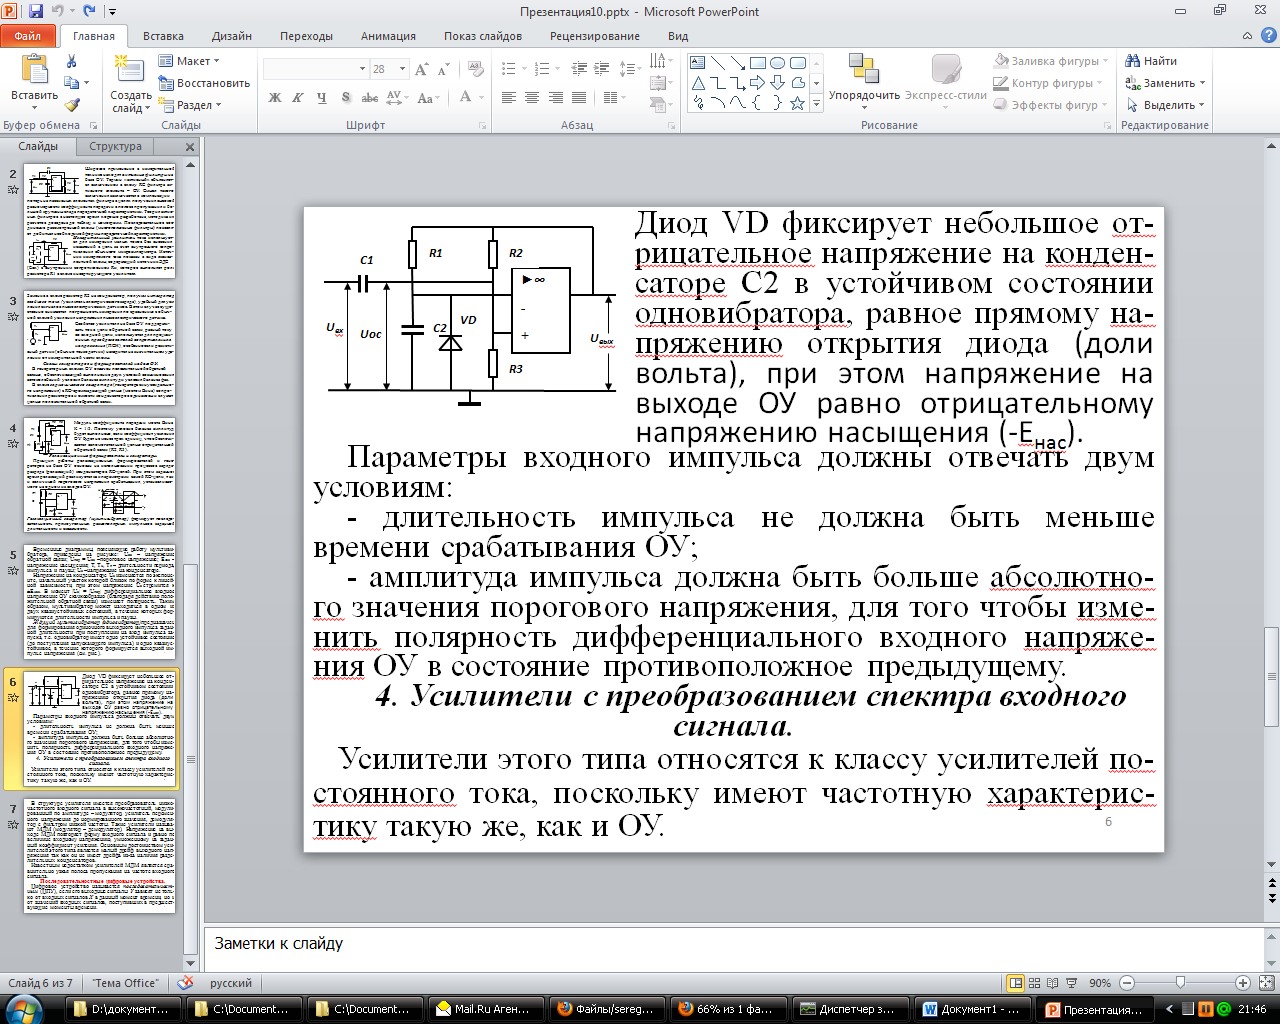Switch to the Вставка ribbon tab
This screenshot has height=1024, width=1280.
pos(163,36)
